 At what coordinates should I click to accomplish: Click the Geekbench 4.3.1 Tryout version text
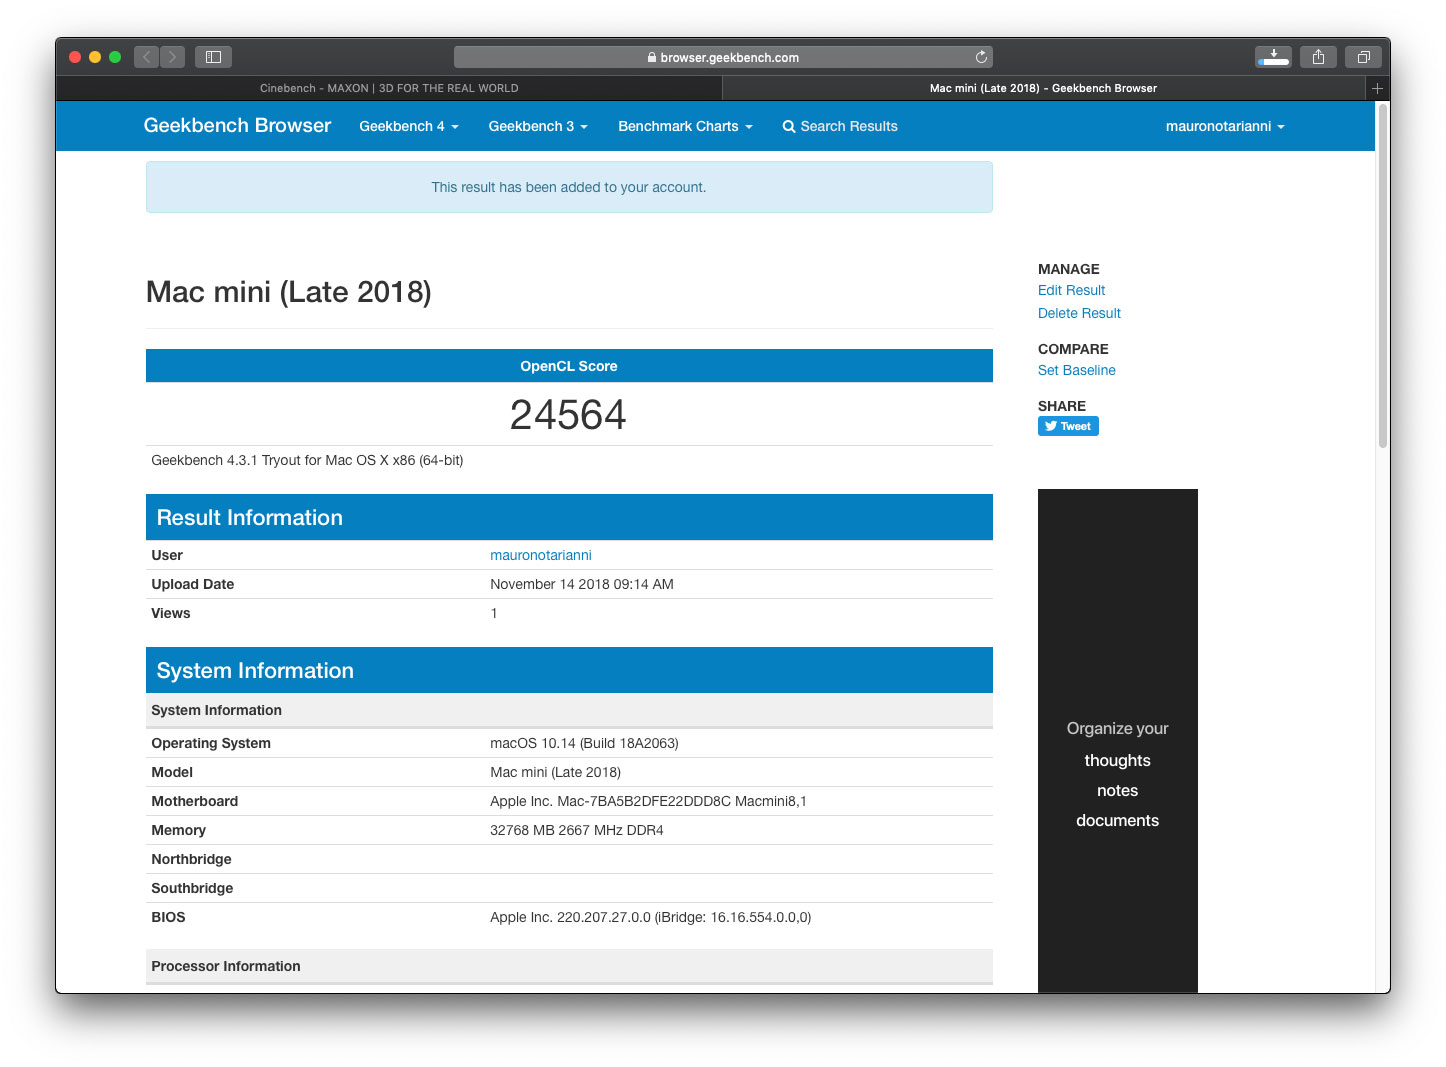[x=307, y=460]
